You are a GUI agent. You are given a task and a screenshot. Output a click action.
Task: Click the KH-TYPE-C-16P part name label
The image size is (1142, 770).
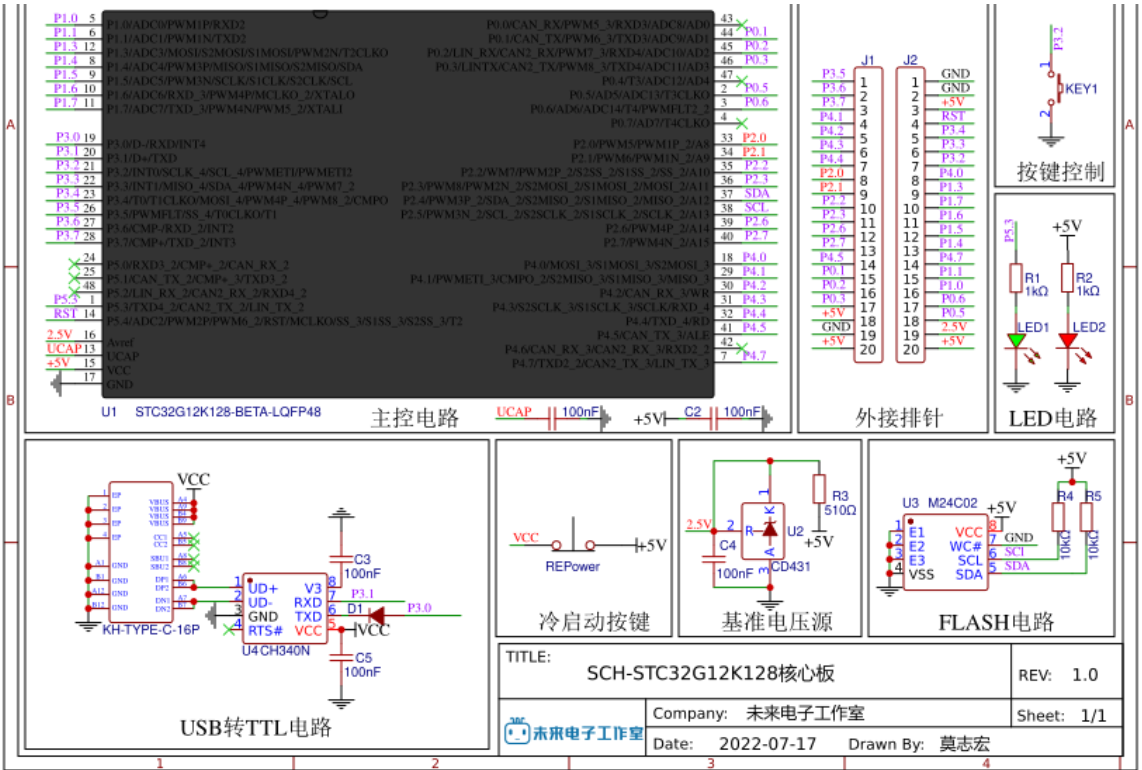(x=151, y=629)
